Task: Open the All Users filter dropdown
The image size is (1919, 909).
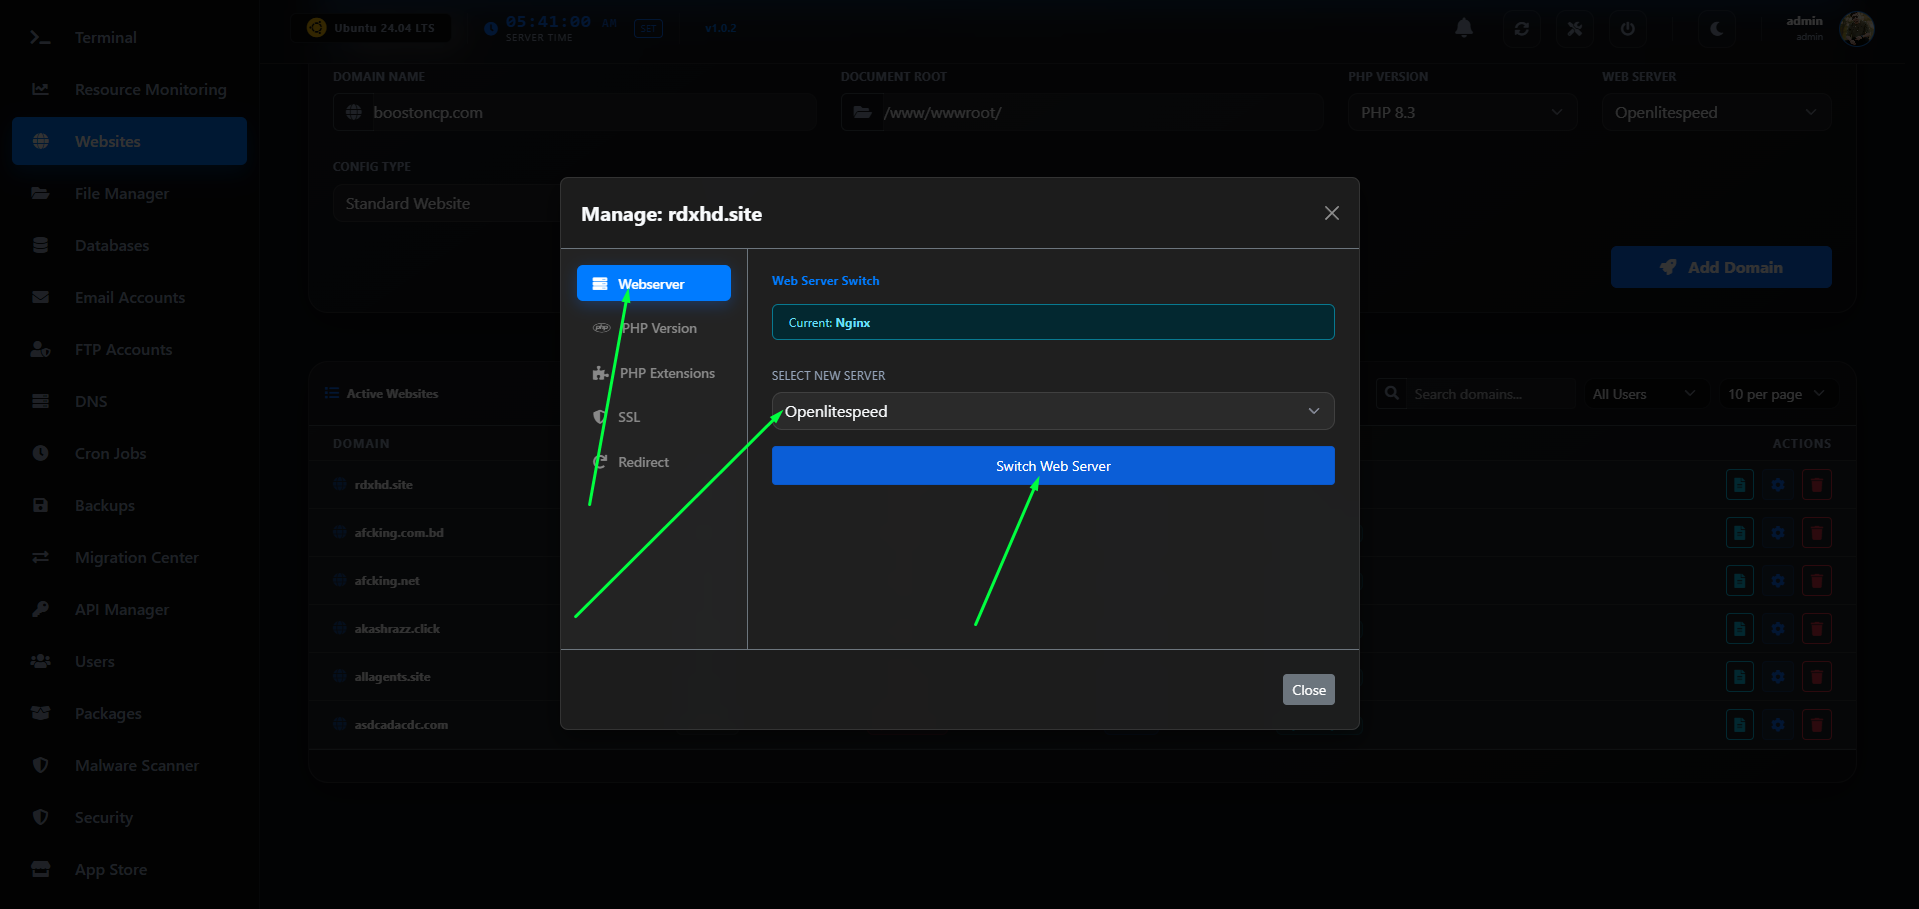Action: [x=1642, y=394]
